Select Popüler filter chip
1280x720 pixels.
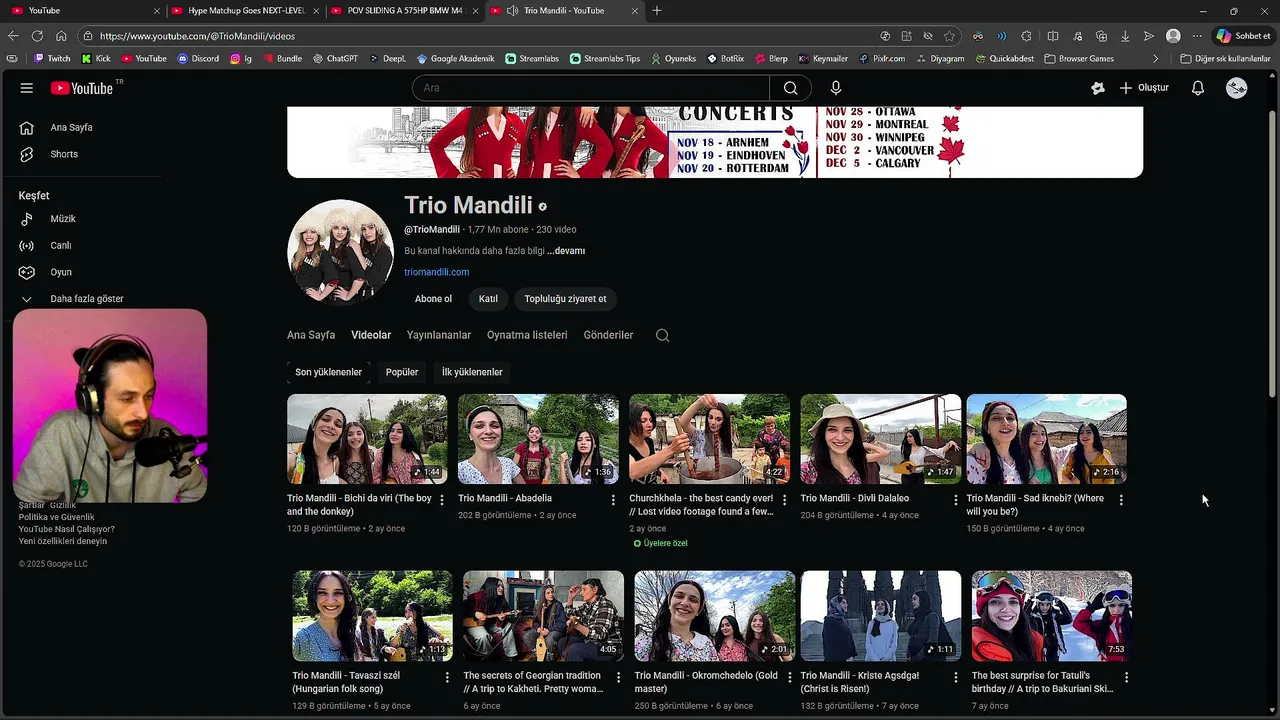coord(402,372)
